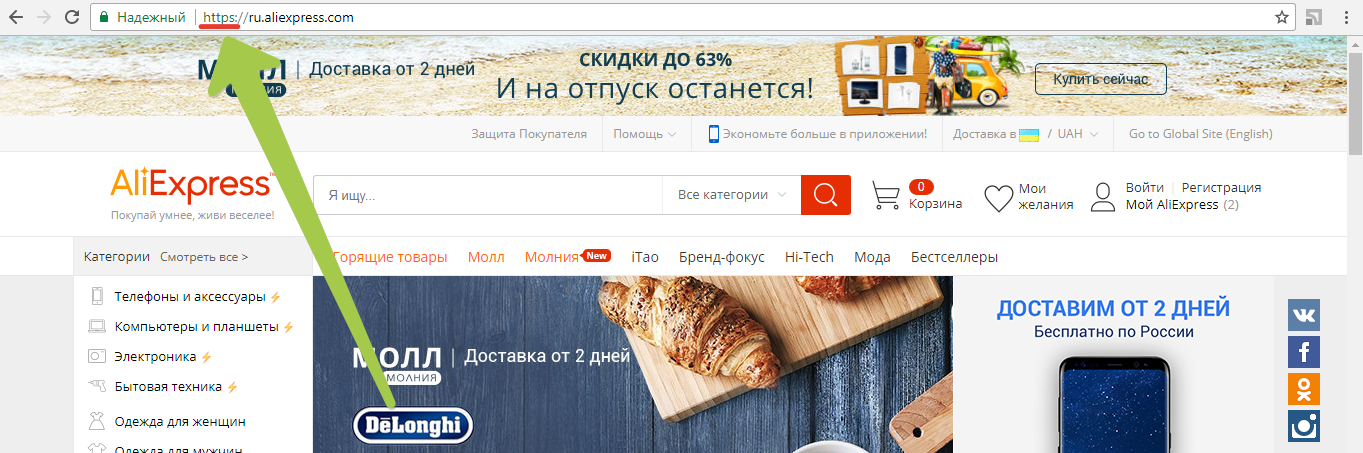The width and height of the screenshot is (1363, 453).
Task: Open the Горящие товары tab
Action: pyautogui.click(x=390, y=257)
